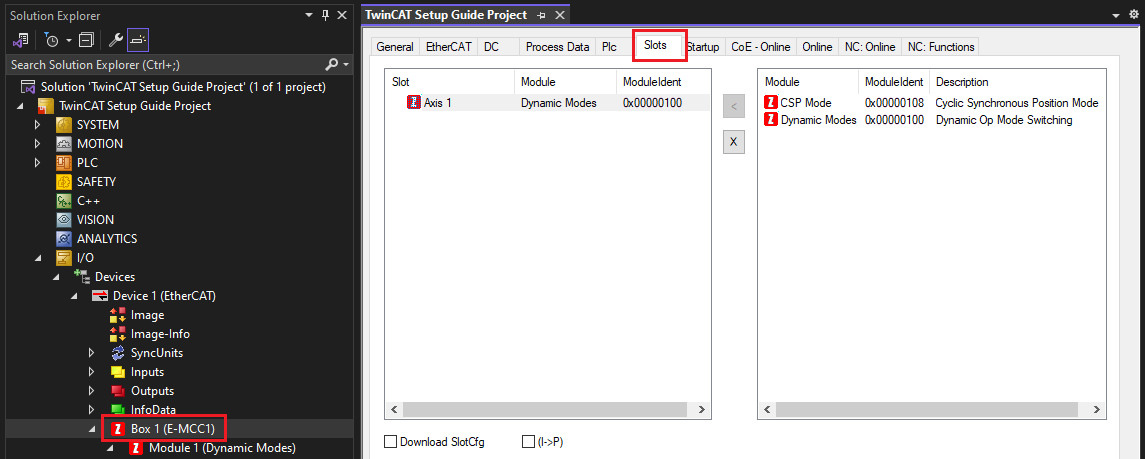
Task: Switch to the EtherCAT tab
Action: (x=449, y=47)
